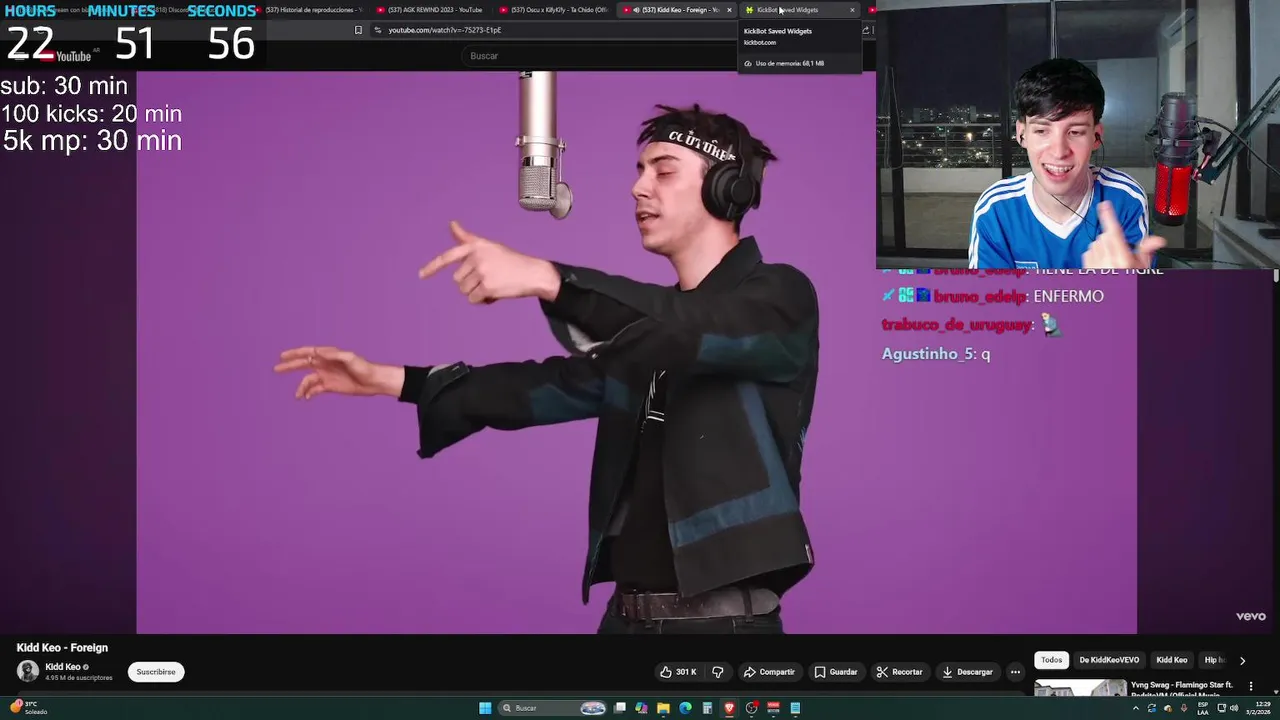Click the YouTube logo
This screenshot has height=720, width=1280.
66,56
